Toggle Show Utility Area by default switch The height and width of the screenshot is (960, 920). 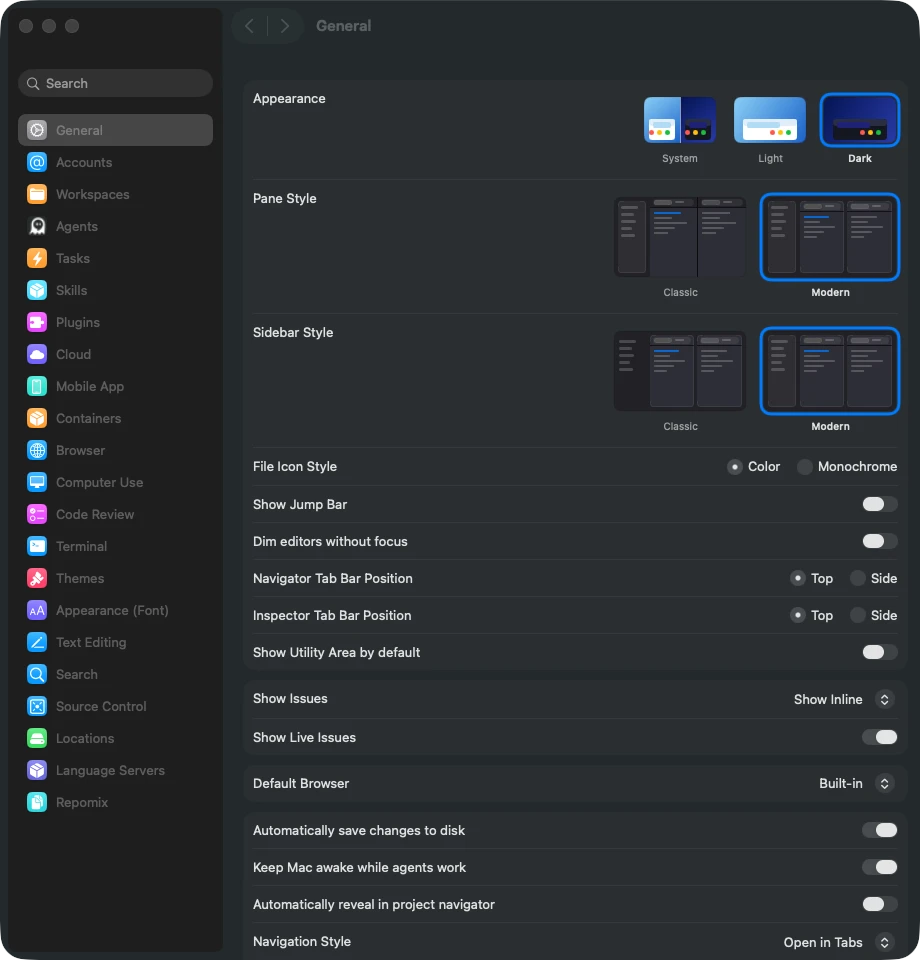click(880, 652)
